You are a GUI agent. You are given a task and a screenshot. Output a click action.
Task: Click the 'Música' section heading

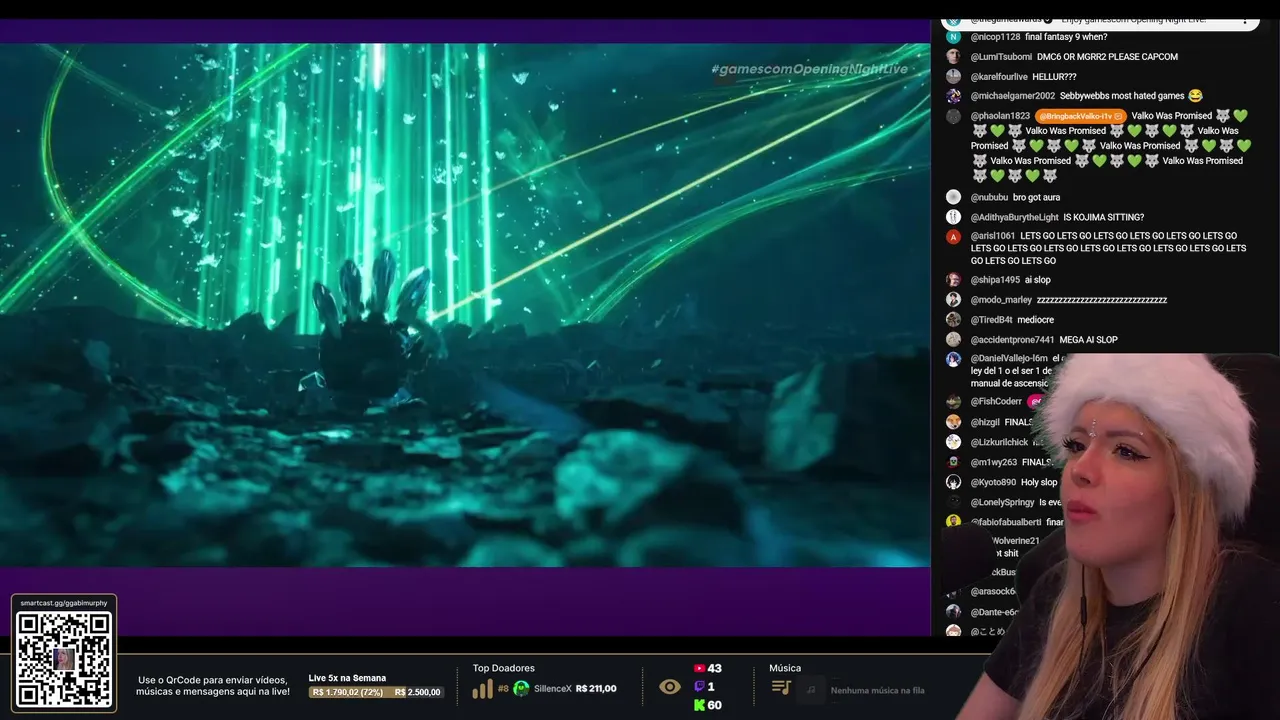coord(785,668)
